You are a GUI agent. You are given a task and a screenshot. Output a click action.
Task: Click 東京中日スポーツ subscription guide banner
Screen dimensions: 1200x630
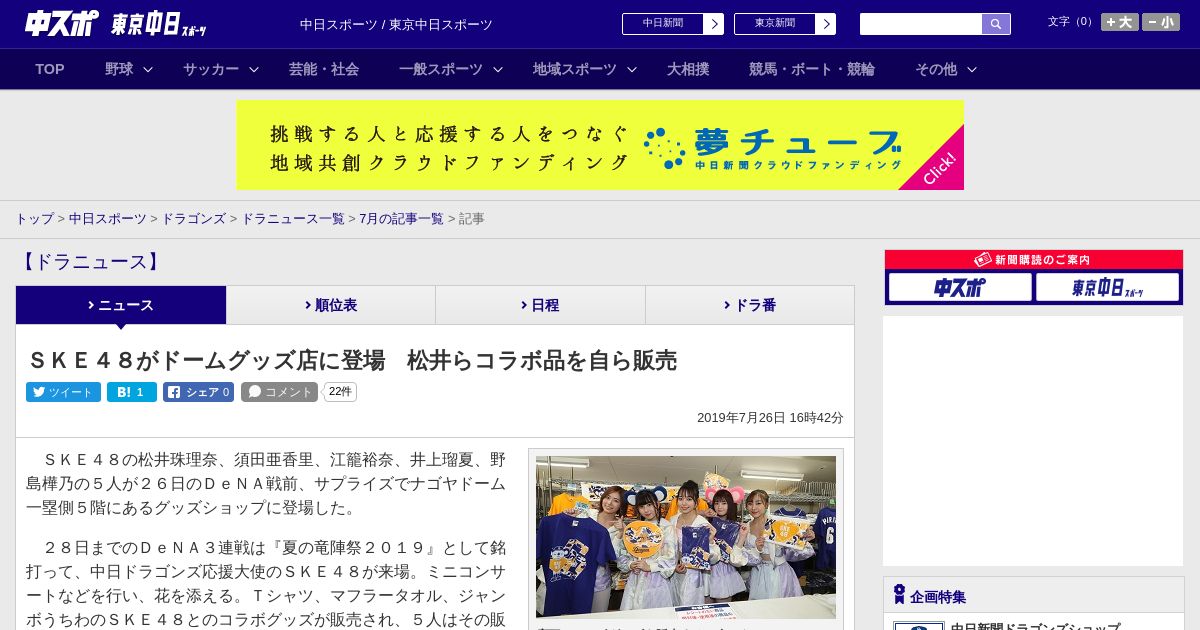(1108, 287)
